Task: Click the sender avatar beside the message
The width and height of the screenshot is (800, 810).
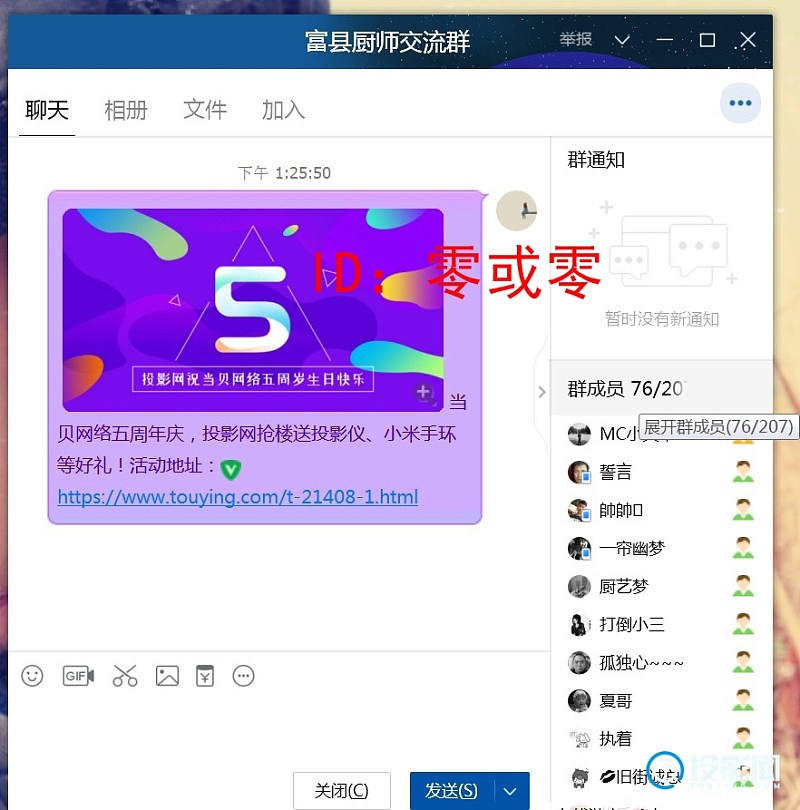Action: click(516, 211)
